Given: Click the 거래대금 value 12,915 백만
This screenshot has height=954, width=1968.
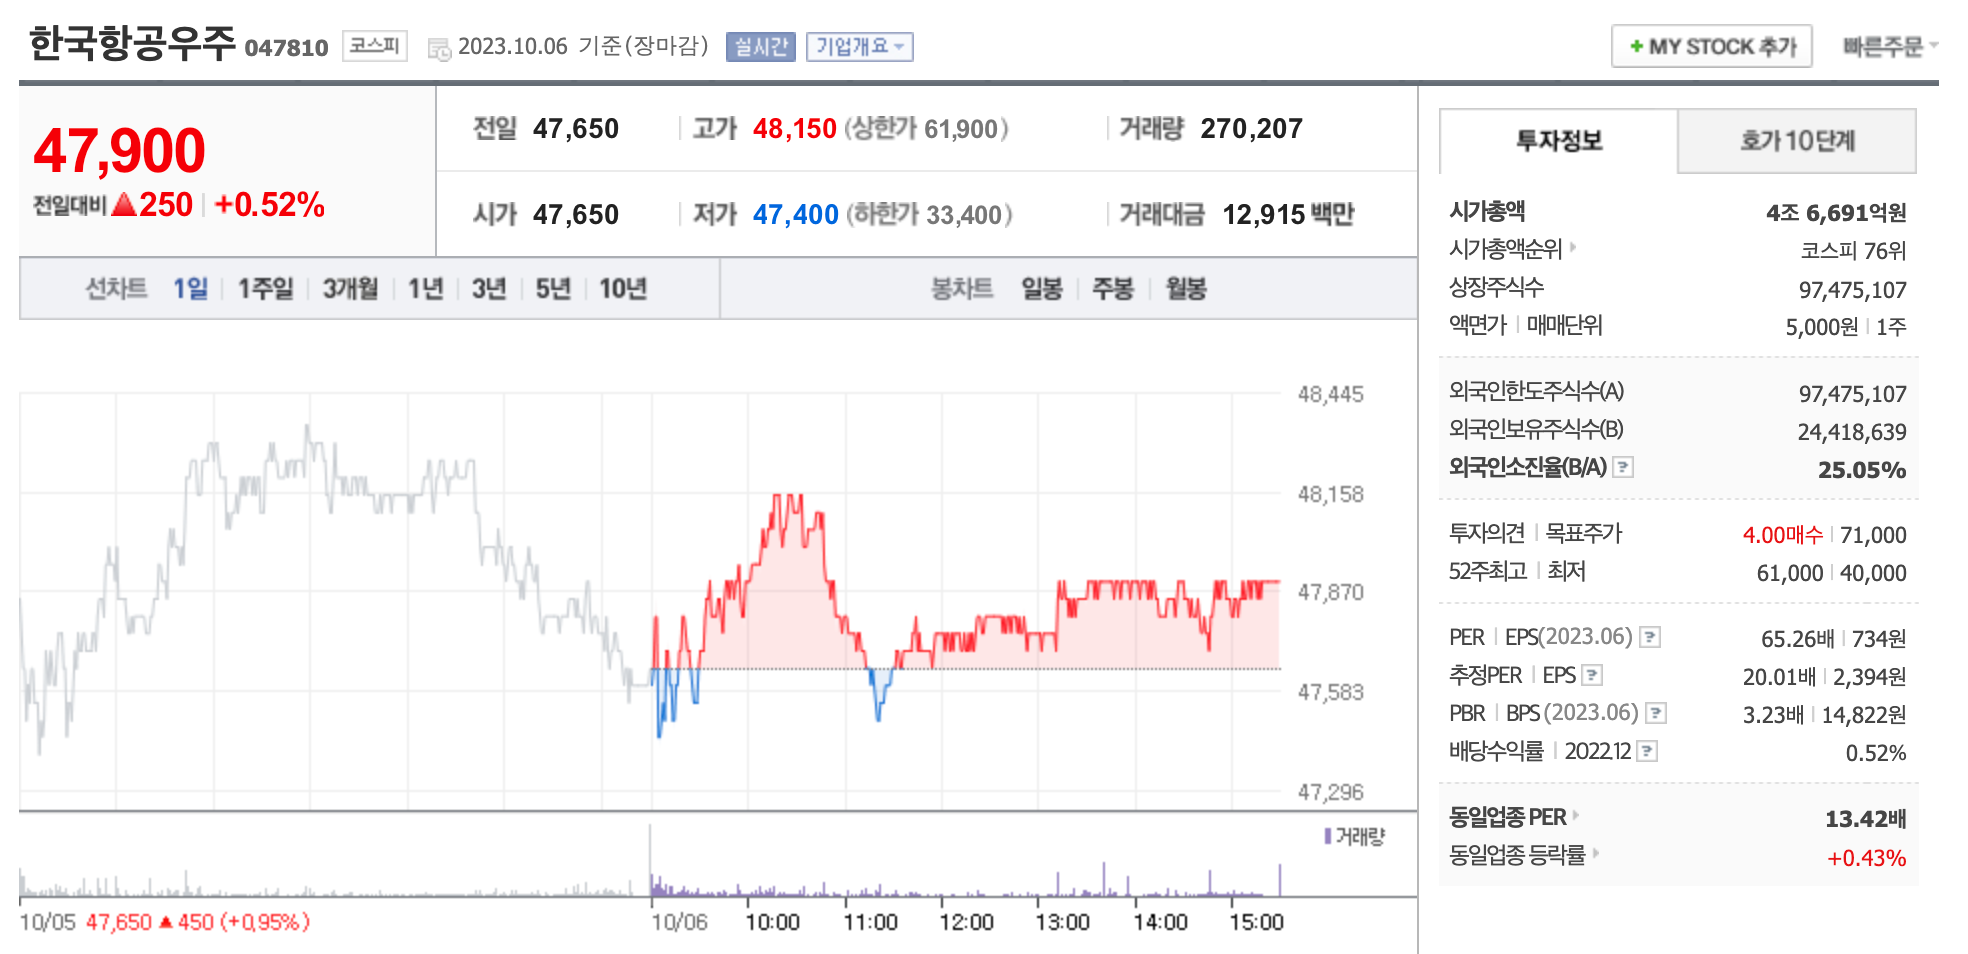Looking at the screenshot, I should pos(1288,215).
